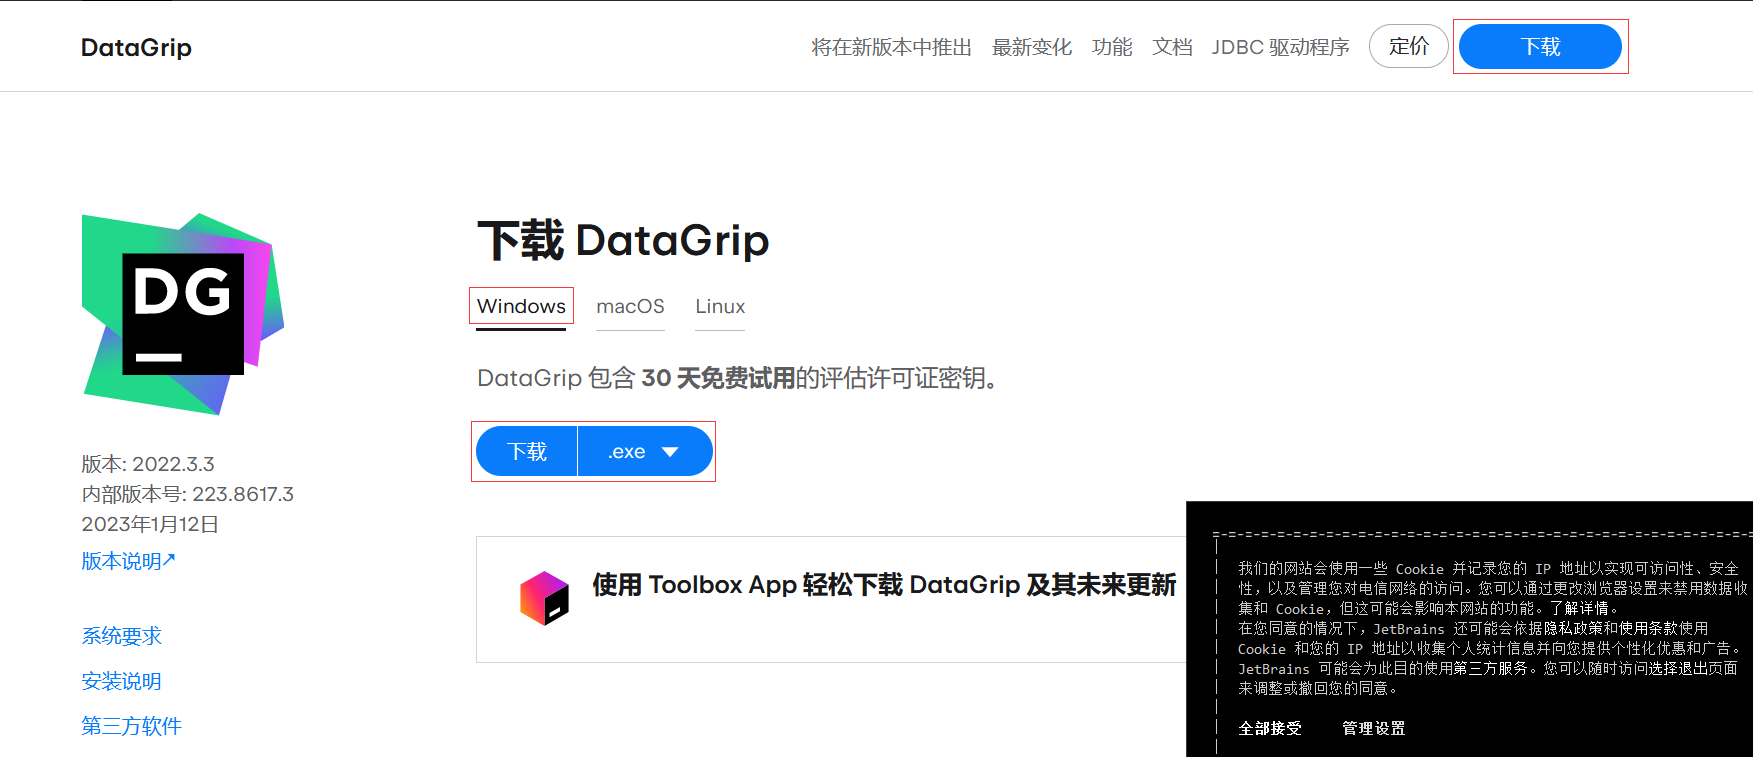
Task: Click the Toolbox App cube icon
Action: pos(544,598)
